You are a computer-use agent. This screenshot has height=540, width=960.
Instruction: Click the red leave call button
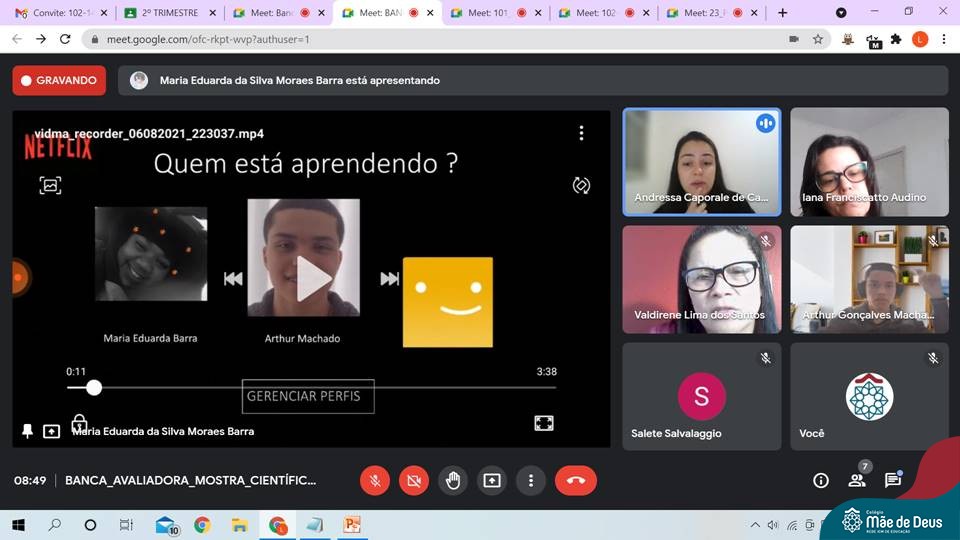pyautogui.click(x=575, y=481)
